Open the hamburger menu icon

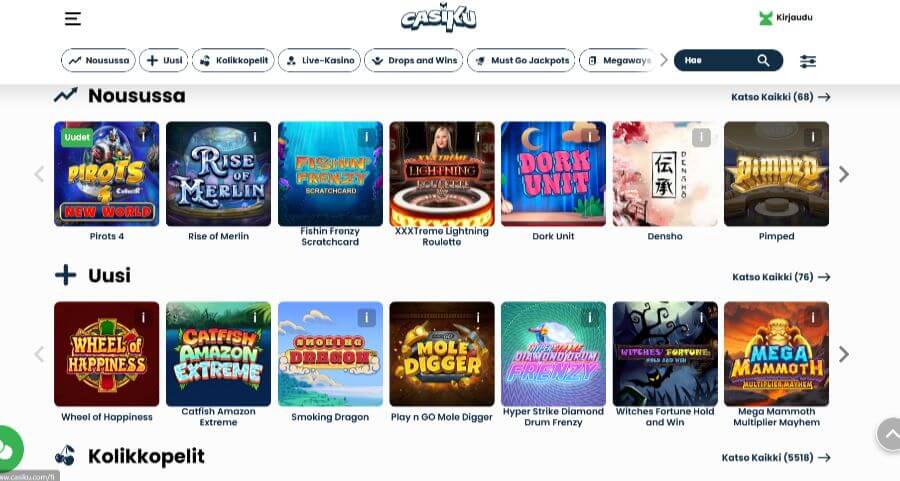coord(72,19)
